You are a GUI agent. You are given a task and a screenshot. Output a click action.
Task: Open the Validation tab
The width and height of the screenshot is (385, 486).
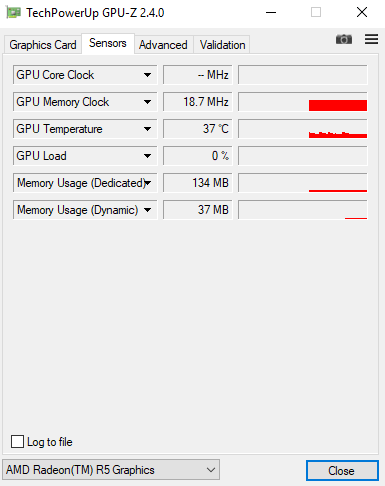click(222, 45)
